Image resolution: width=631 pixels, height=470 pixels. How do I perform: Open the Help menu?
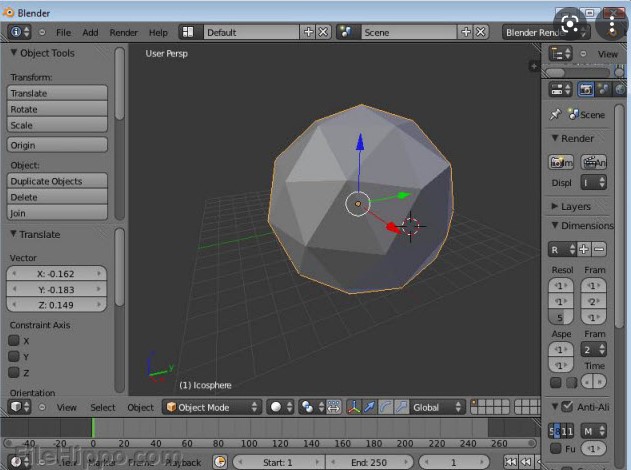pos(158,32)
